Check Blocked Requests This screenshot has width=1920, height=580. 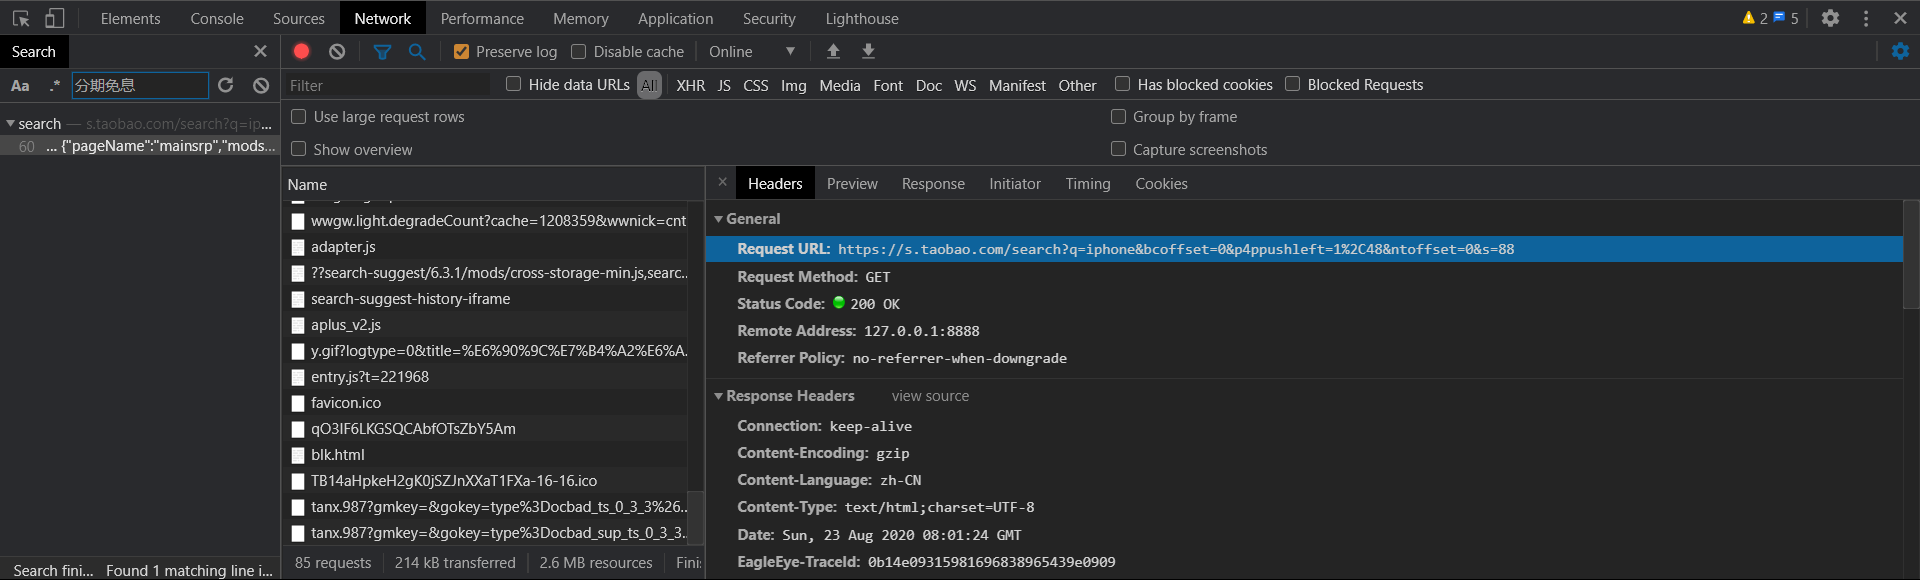[x=1292, y=84]
